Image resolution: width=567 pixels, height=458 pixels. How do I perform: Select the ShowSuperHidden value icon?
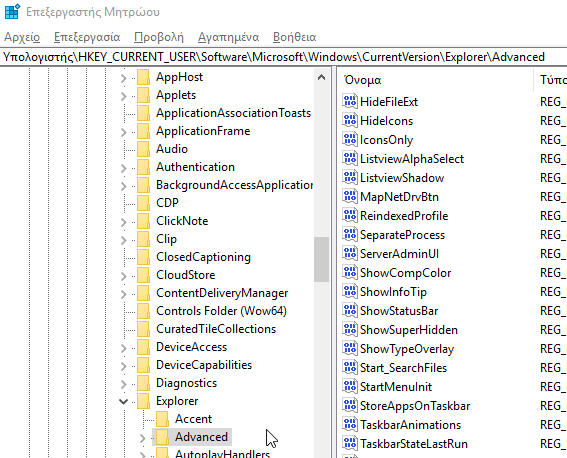[350, 329]
